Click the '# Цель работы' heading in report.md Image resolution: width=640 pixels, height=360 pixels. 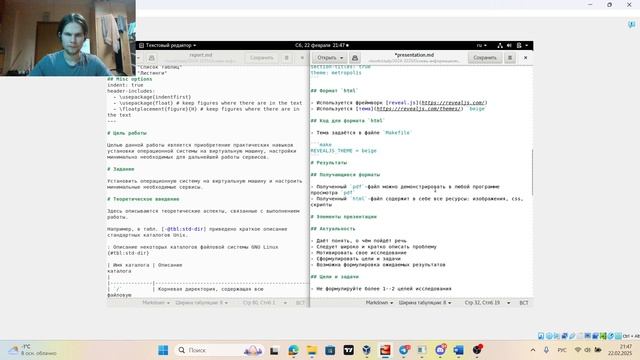pyautogui.click(x=127, y=133)
